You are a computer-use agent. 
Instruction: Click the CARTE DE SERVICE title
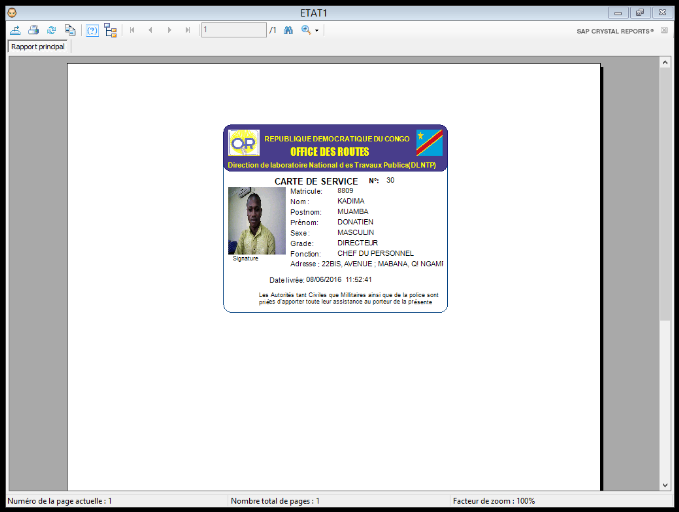316,181
